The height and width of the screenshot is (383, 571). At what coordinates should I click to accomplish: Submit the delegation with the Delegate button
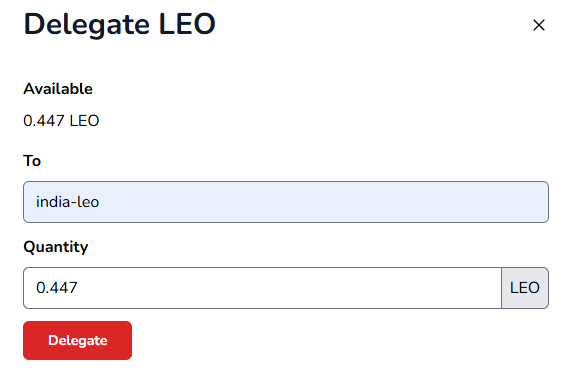77,340
